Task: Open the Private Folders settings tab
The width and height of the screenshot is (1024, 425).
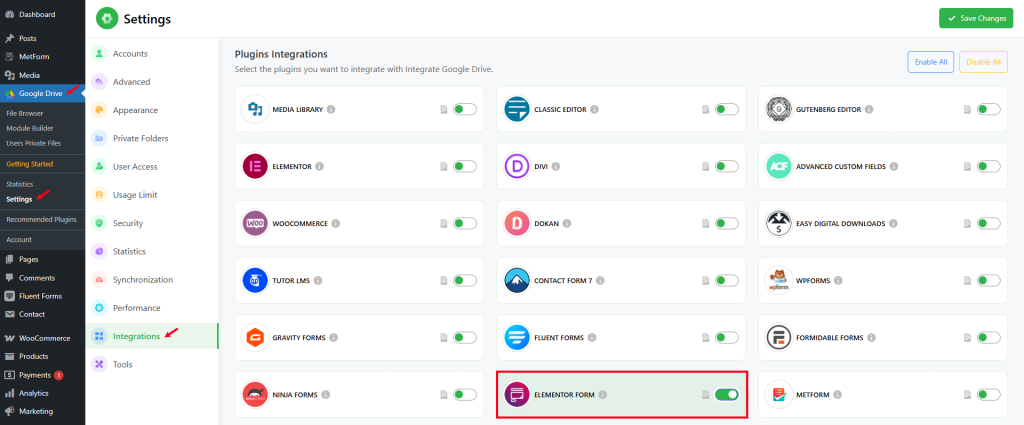Action: [152, 138]
